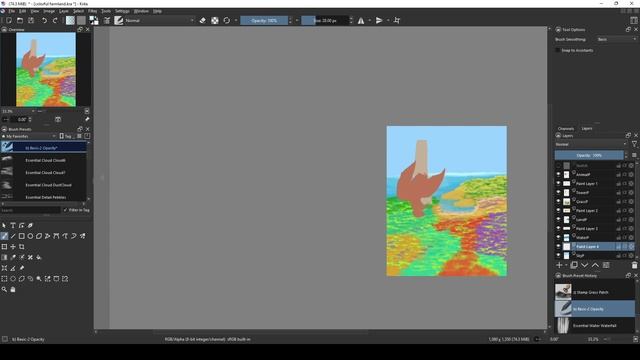
Task: Select the Fill bucket tool
Action: point(39,257)
